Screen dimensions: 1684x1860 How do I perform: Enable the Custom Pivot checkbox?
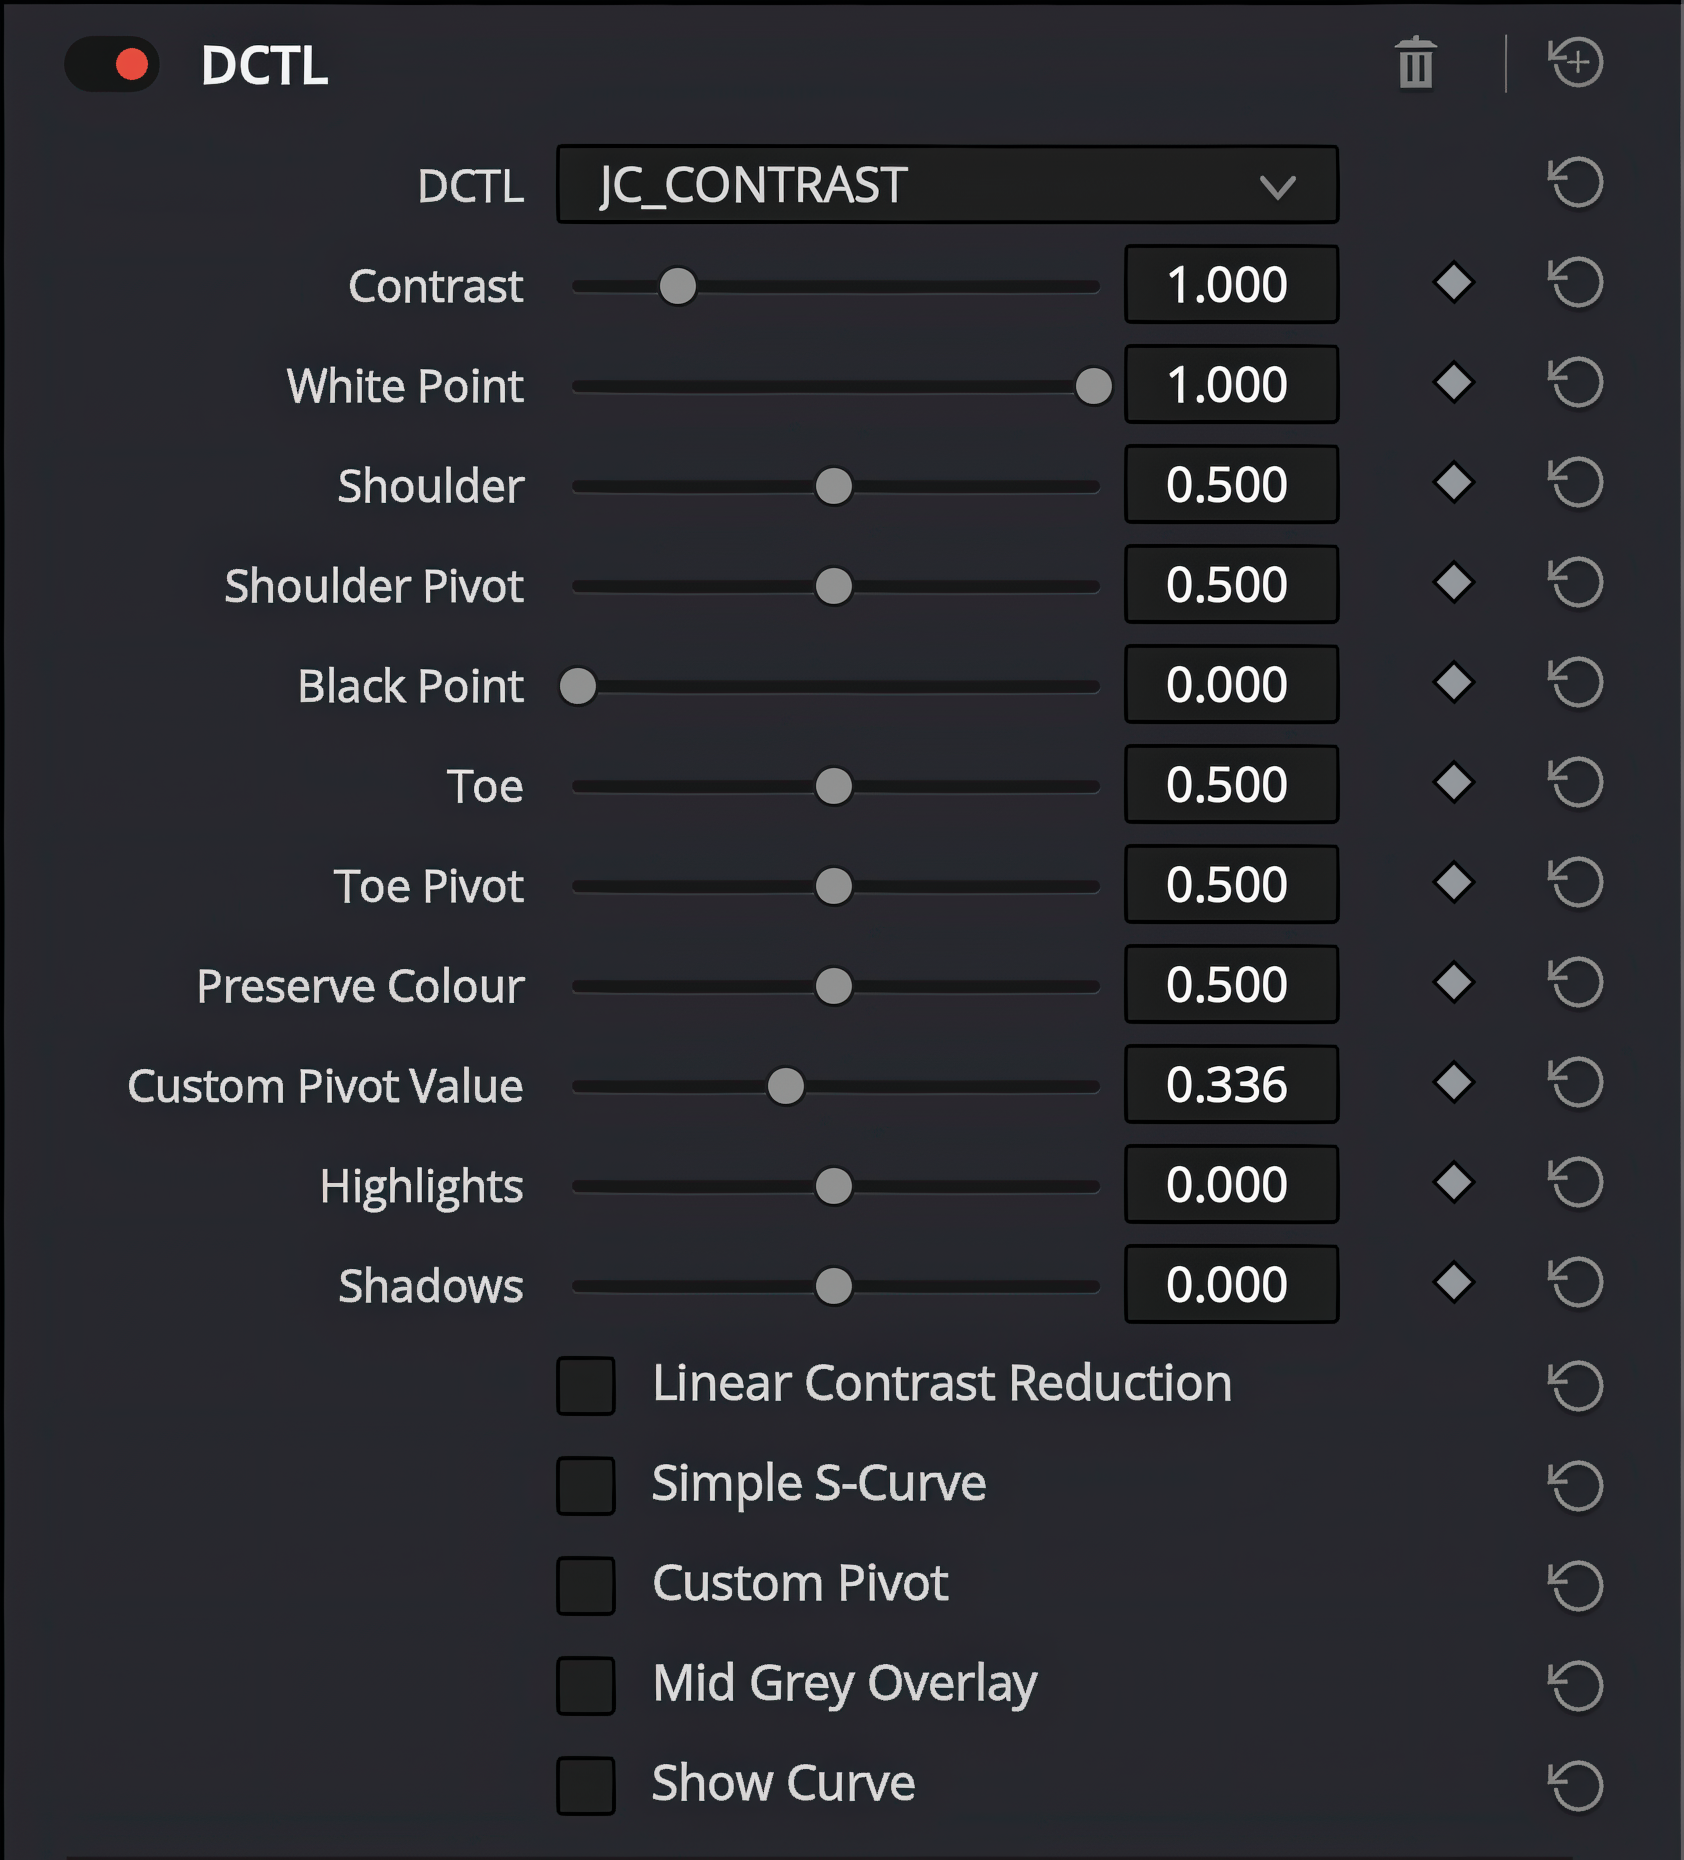pyautogui.click(x=586, y=1585)
